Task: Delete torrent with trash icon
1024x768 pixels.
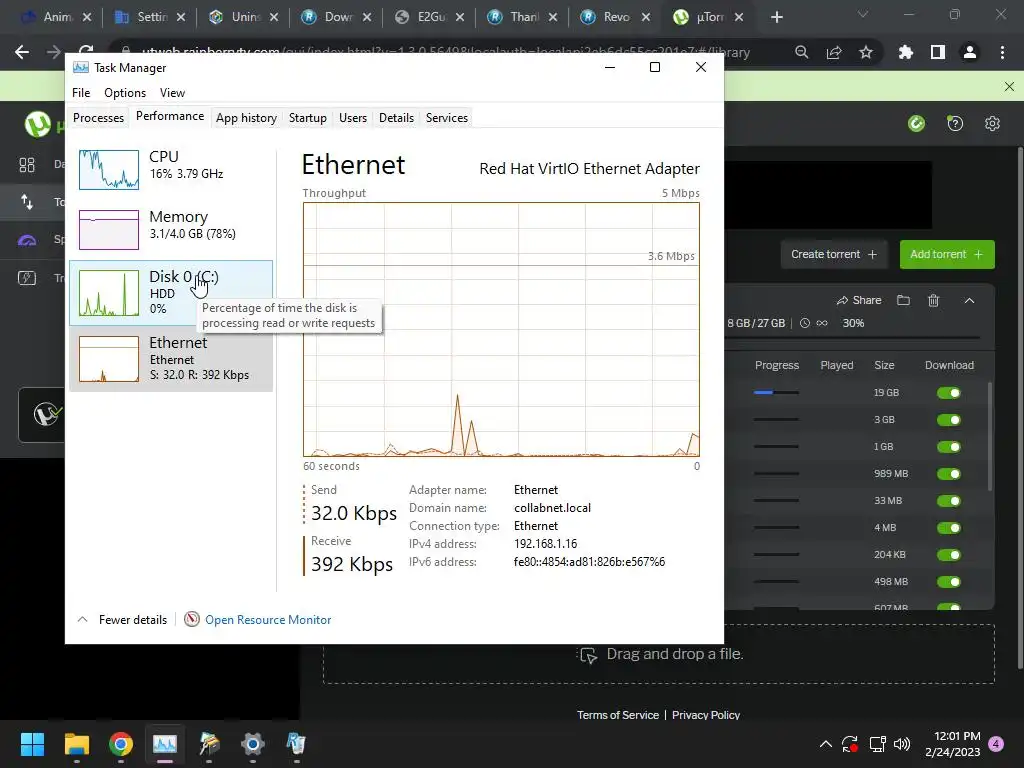Action: tap(934, 300)
